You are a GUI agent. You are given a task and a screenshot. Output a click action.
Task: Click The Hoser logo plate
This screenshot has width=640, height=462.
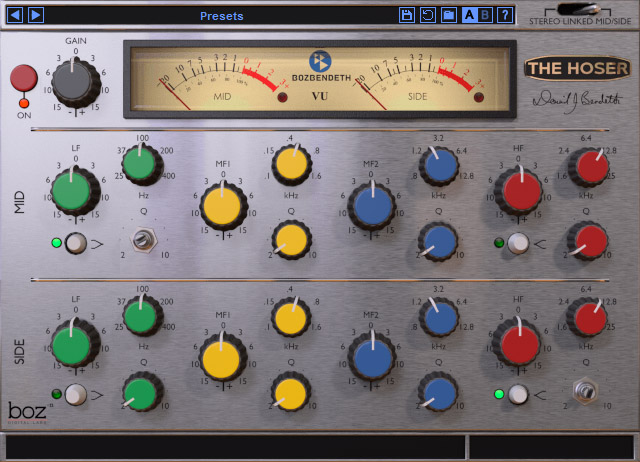(x=578, y=68)
